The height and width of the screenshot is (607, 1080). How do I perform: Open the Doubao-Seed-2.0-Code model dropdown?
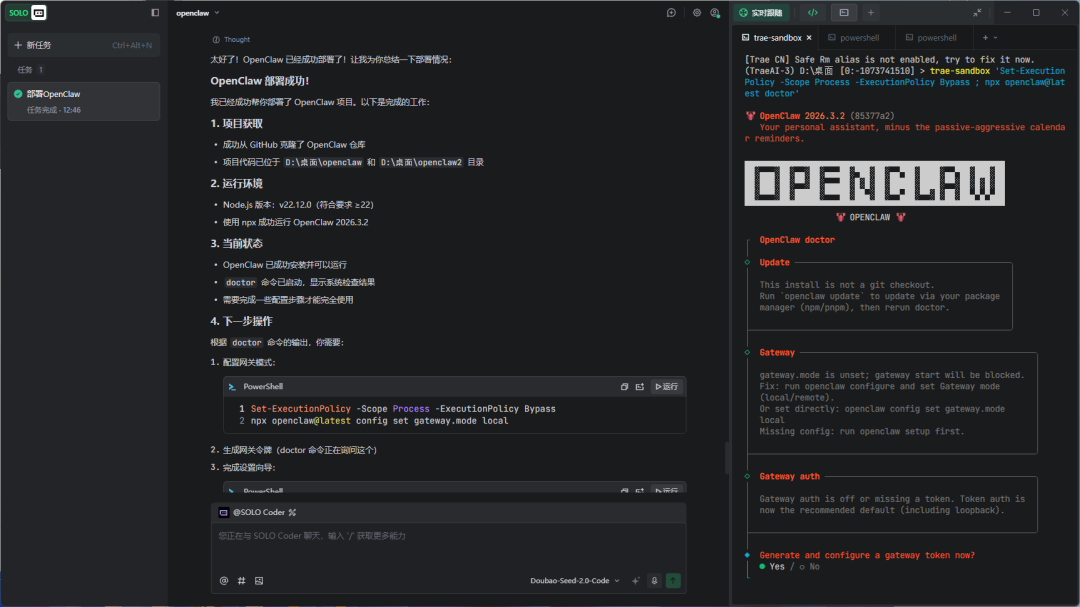tap(574, 580)
